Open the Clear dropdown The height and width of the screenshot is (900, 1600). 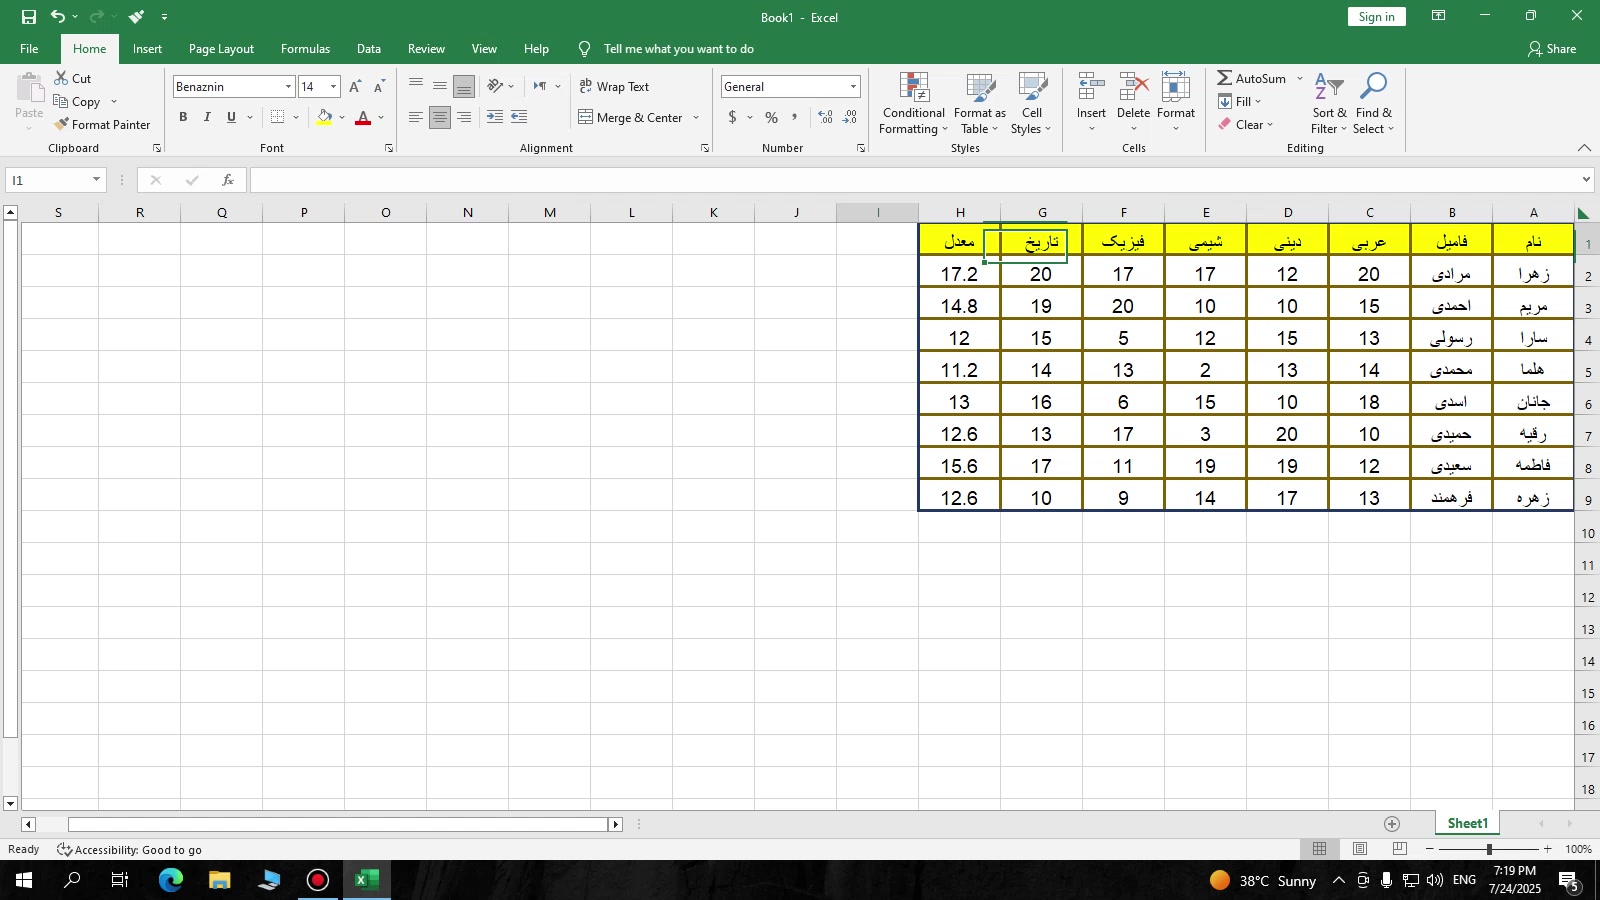click(1246, 125)
